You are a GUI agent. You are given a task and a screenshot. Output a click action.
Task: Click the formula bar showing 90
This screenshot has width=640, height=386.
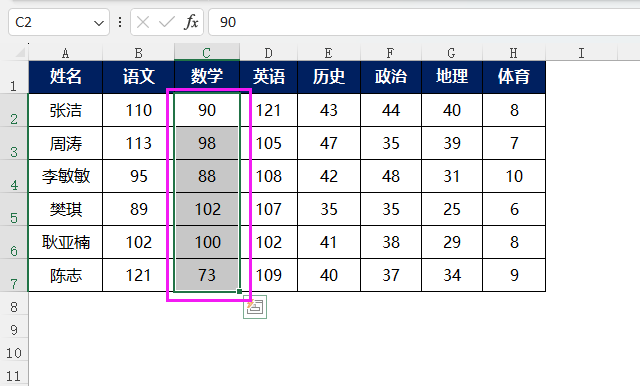pos(424,22)
